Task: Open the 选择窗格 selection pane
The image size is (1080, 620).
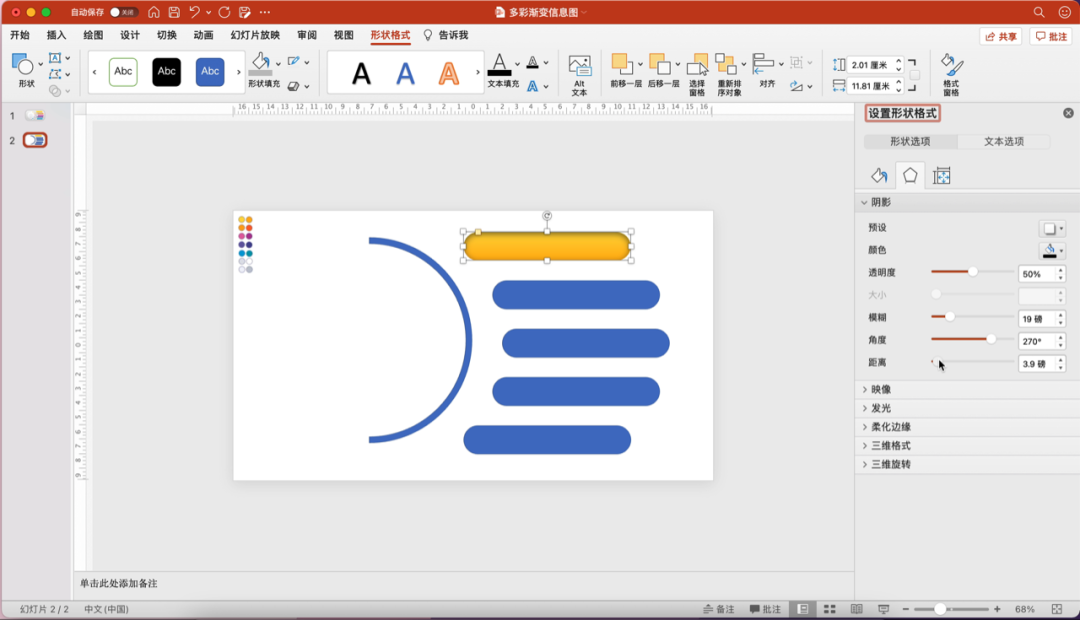Action: point(697,66)
